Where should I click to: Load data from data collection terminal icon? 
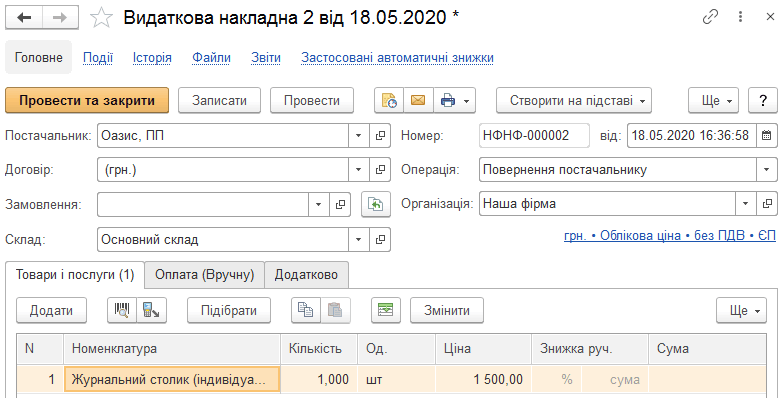point(151,310)
